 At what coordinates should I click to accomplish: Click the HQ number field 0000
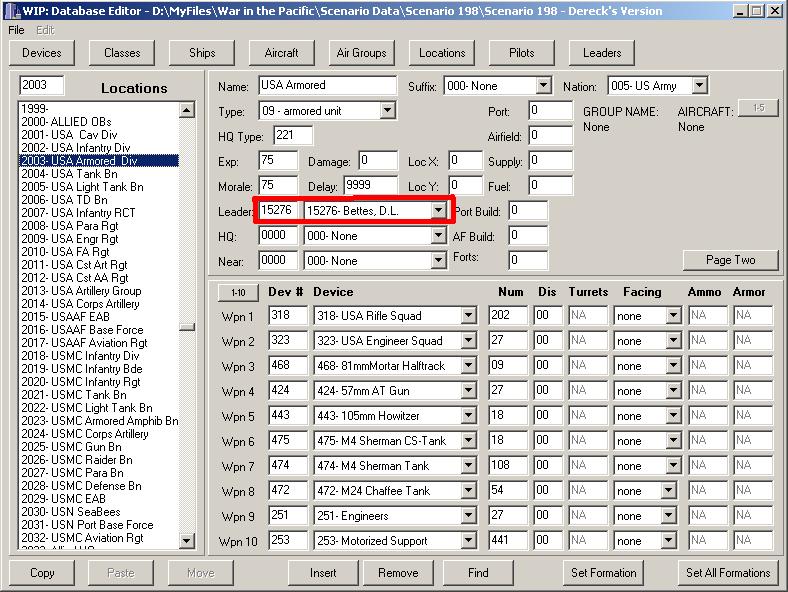[x=278, y=236]
